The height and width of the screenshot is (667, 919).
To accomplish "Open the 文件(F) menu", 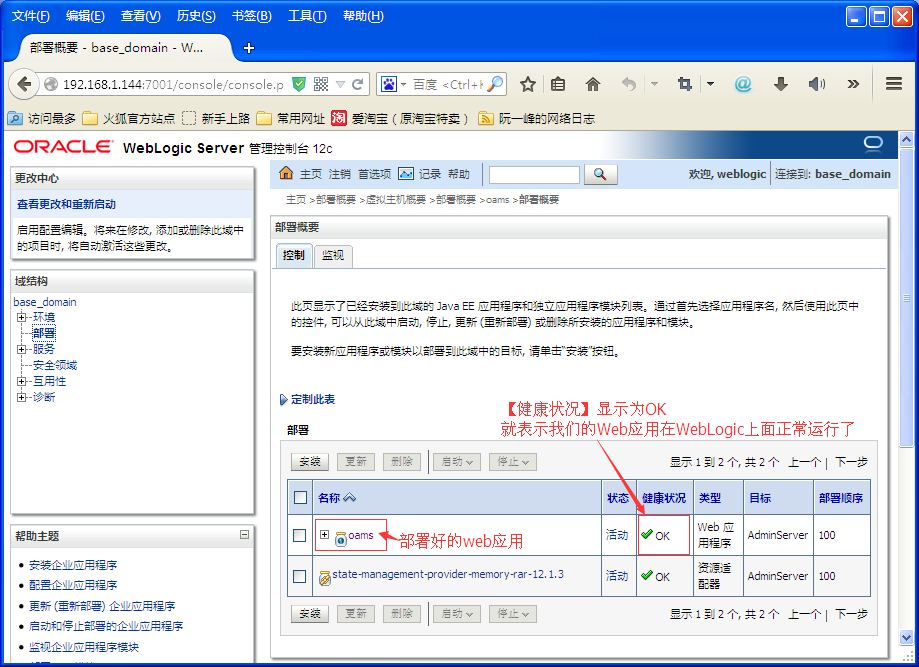I will coord(30,16).
